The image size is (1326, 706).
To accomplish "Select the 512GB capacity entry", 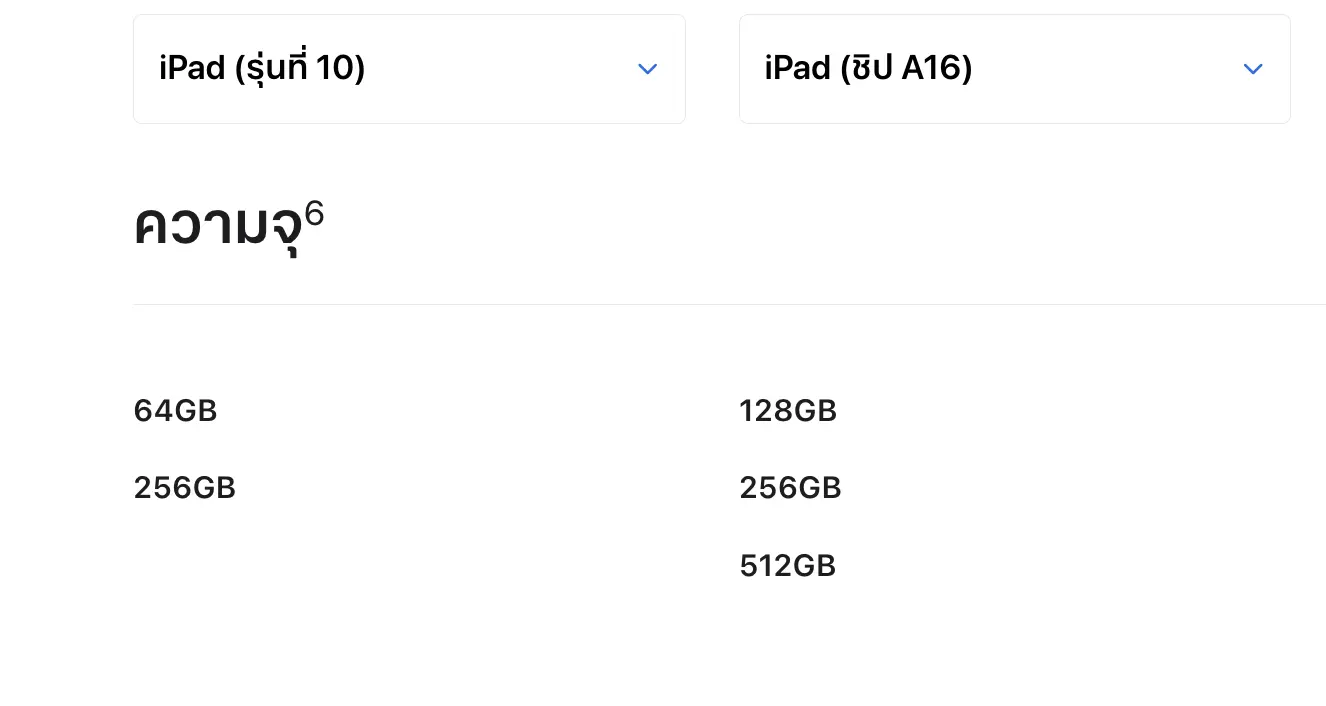I will (x=788, y=566).
